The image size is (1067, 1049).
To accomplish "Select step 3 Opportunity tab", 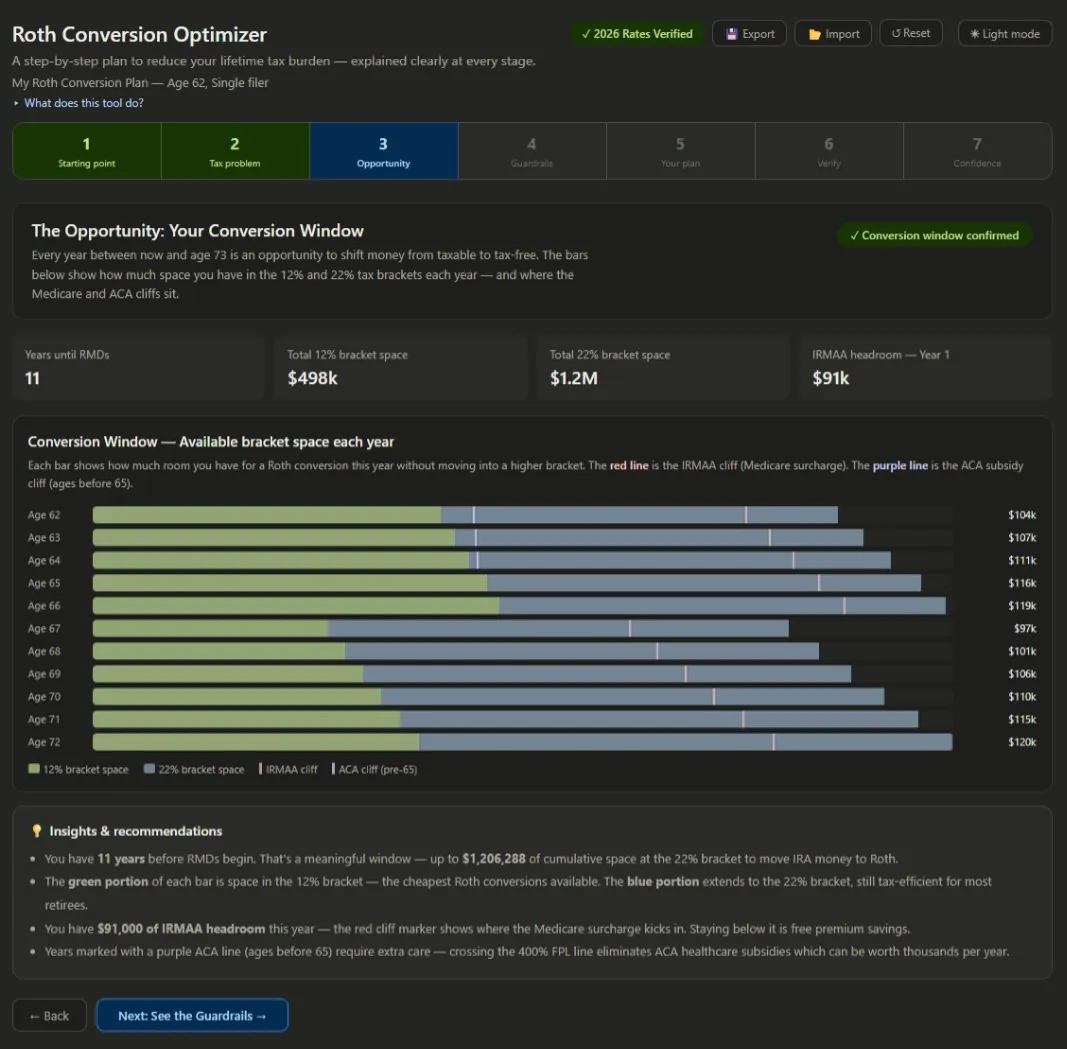I will pos(383,151).
